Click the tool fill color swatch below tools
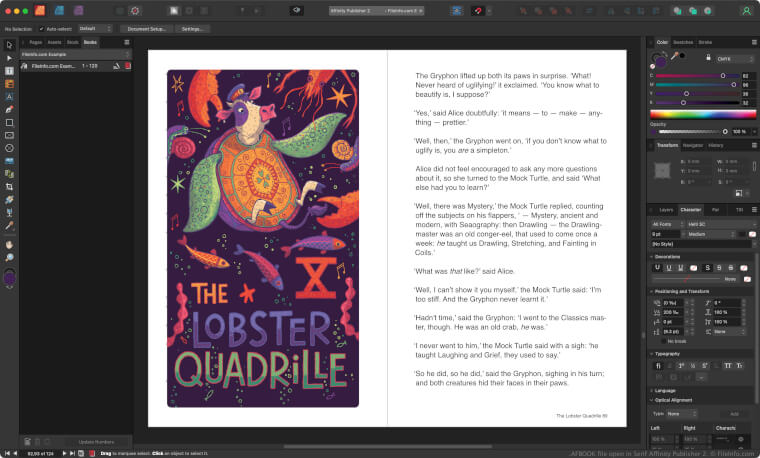This screenshot has width=760, height=458. 9,278
